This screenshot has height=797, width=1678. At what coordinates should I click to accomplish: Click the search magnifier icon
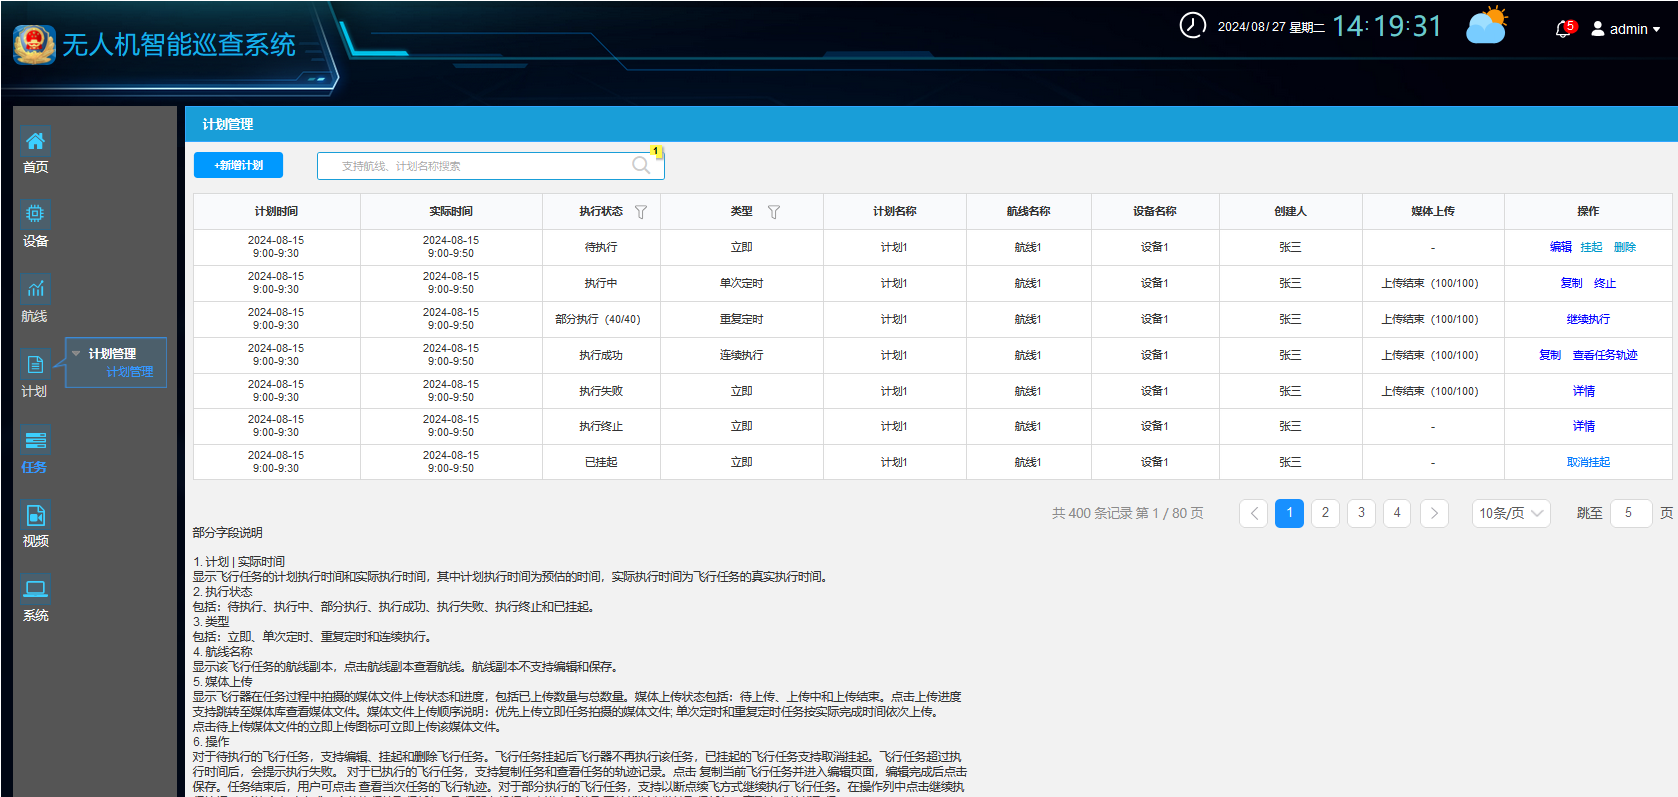[x=641, y=165]
